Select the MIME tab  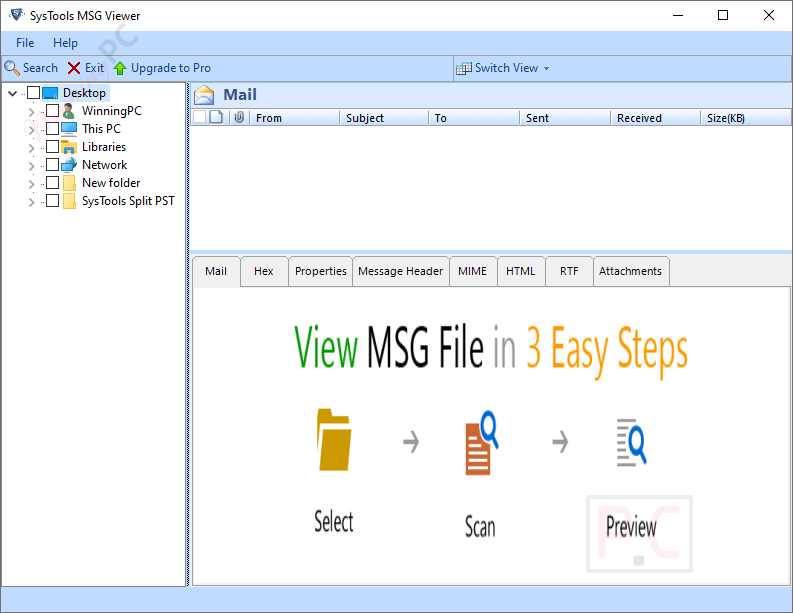[472, 272]
